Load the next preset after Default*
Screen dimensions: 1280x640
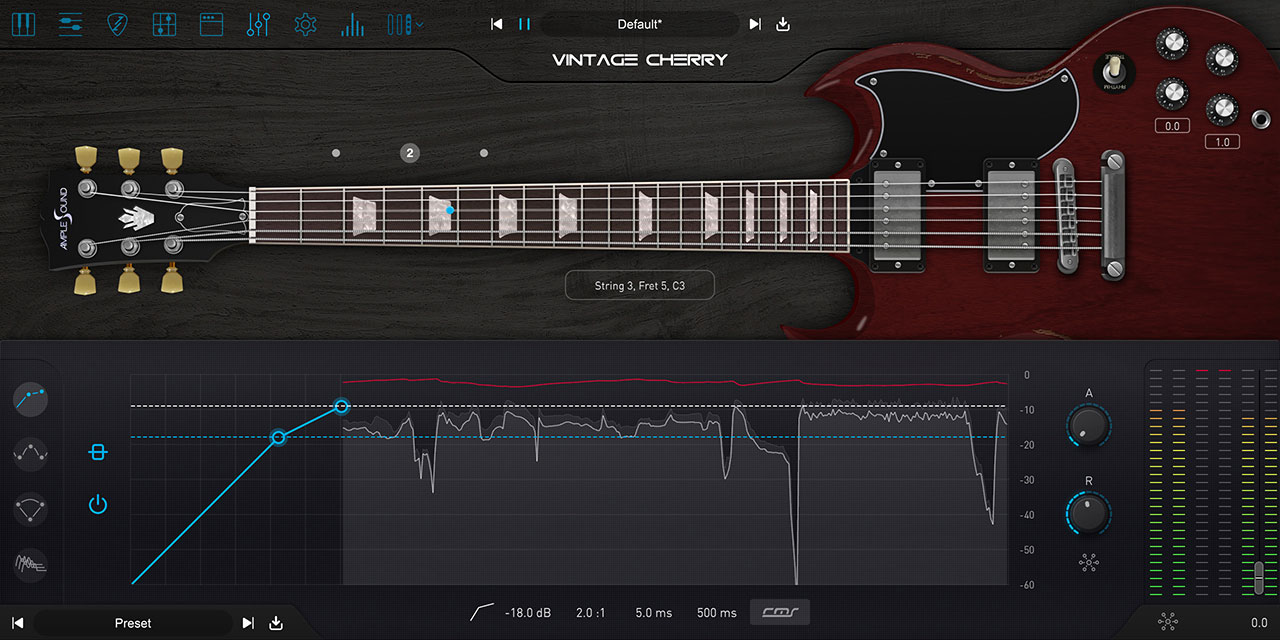(755, 24)
